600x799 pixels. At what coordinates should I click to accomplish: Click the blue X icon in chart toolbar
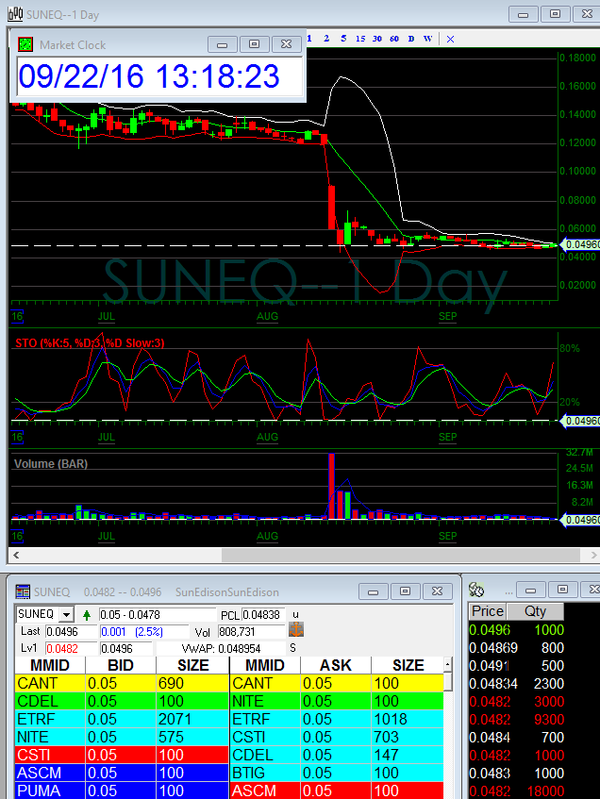tap(450, 39)
